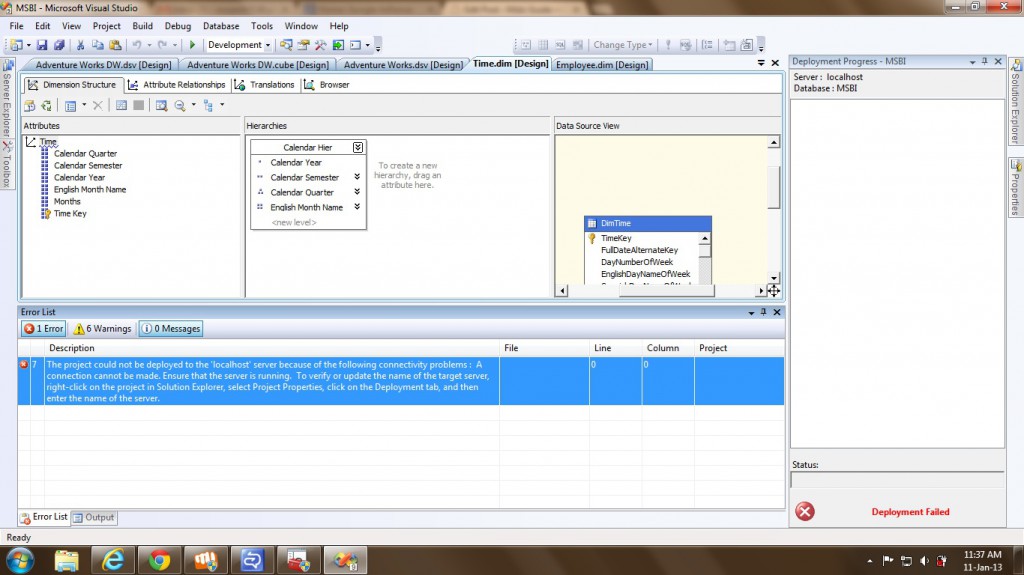Click the Cut scissors icon

82,45
